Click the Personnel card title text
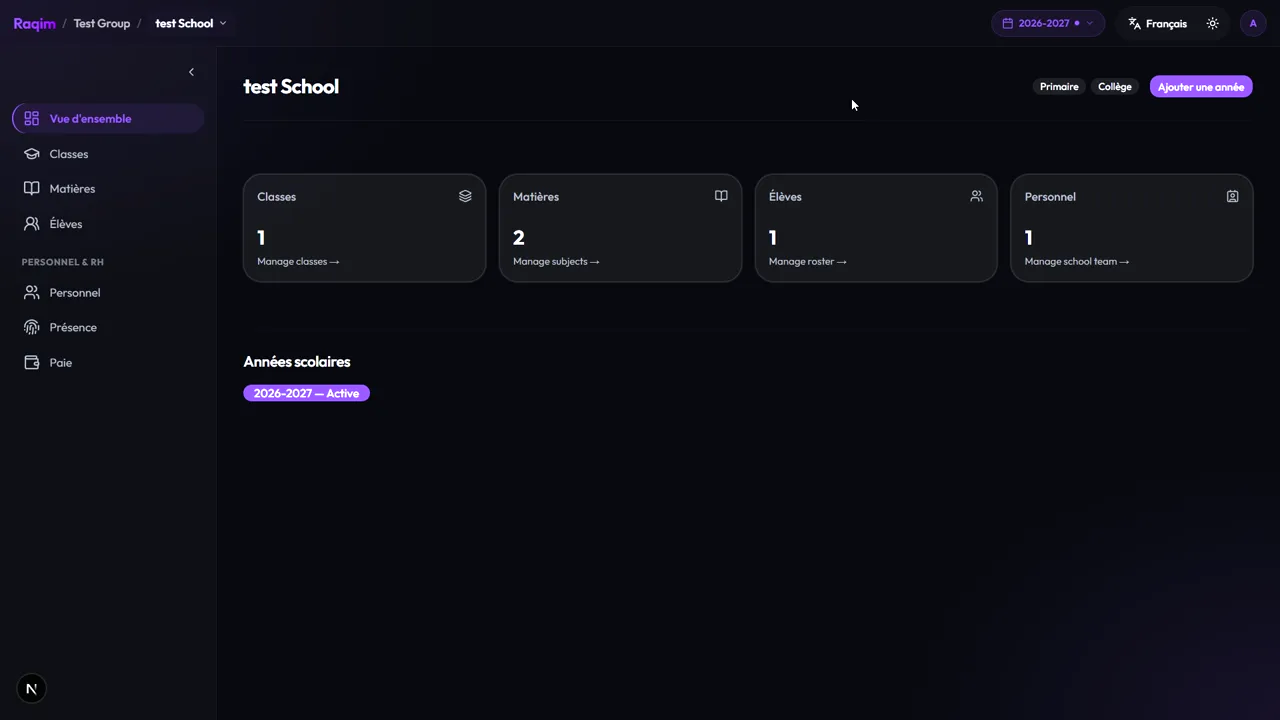This screenshot has height=720, width=1280. click(1050, 197)
